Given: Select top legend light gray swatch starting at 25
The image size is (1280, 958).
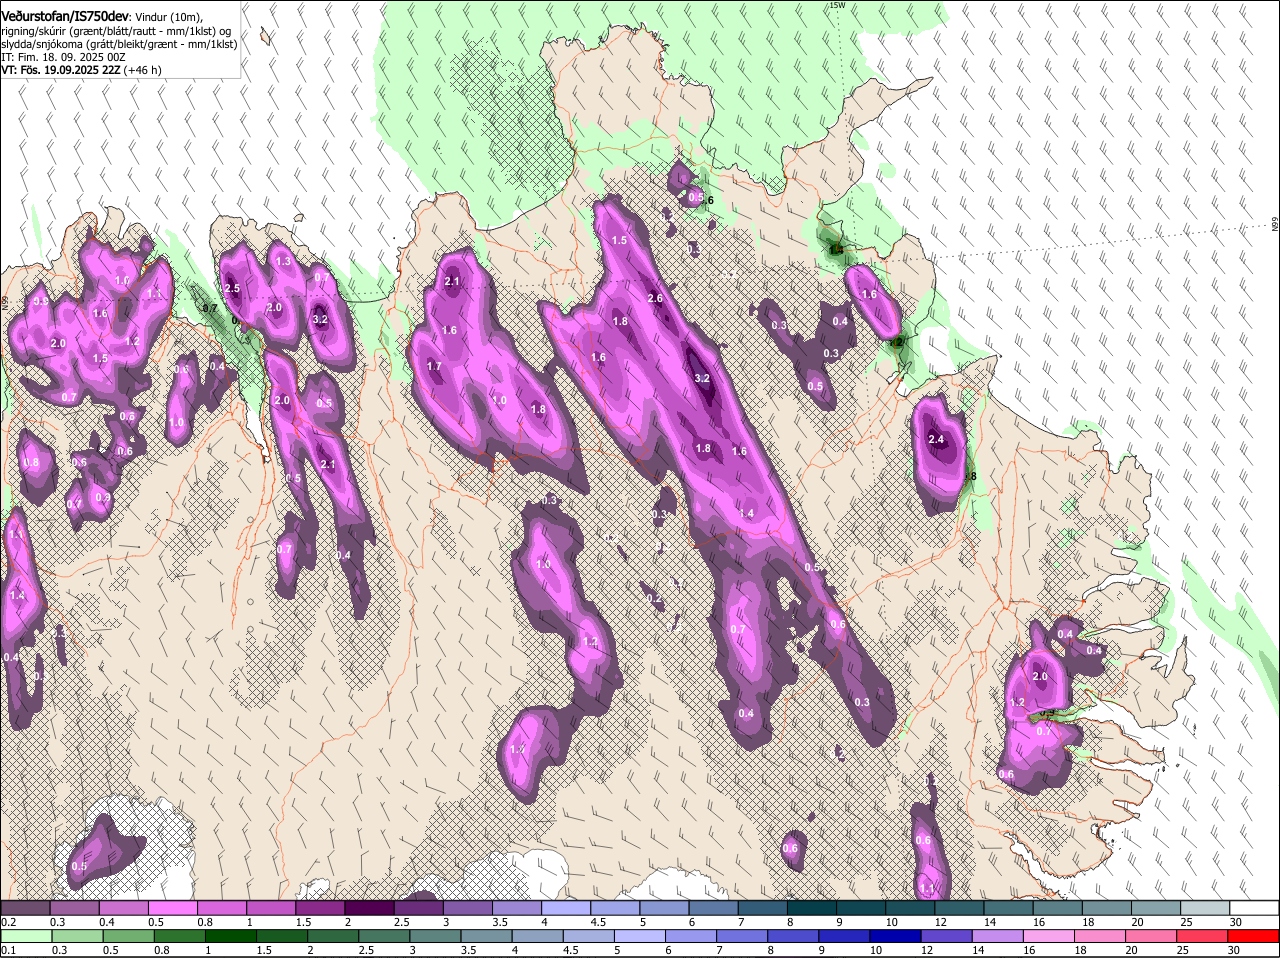Looking at the screenshot, I should pos(1205,907).
